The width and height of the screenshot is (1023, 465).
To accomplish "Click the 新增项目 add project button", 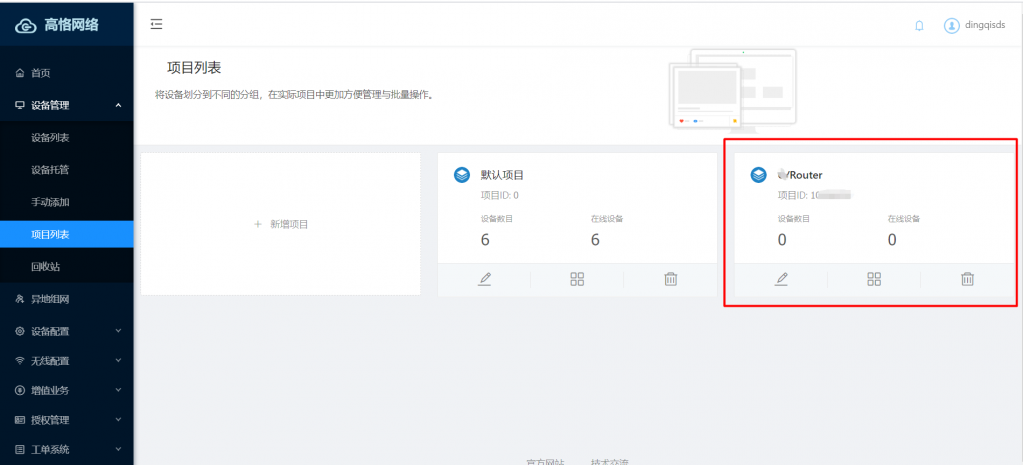I will [x=281, y=224].
